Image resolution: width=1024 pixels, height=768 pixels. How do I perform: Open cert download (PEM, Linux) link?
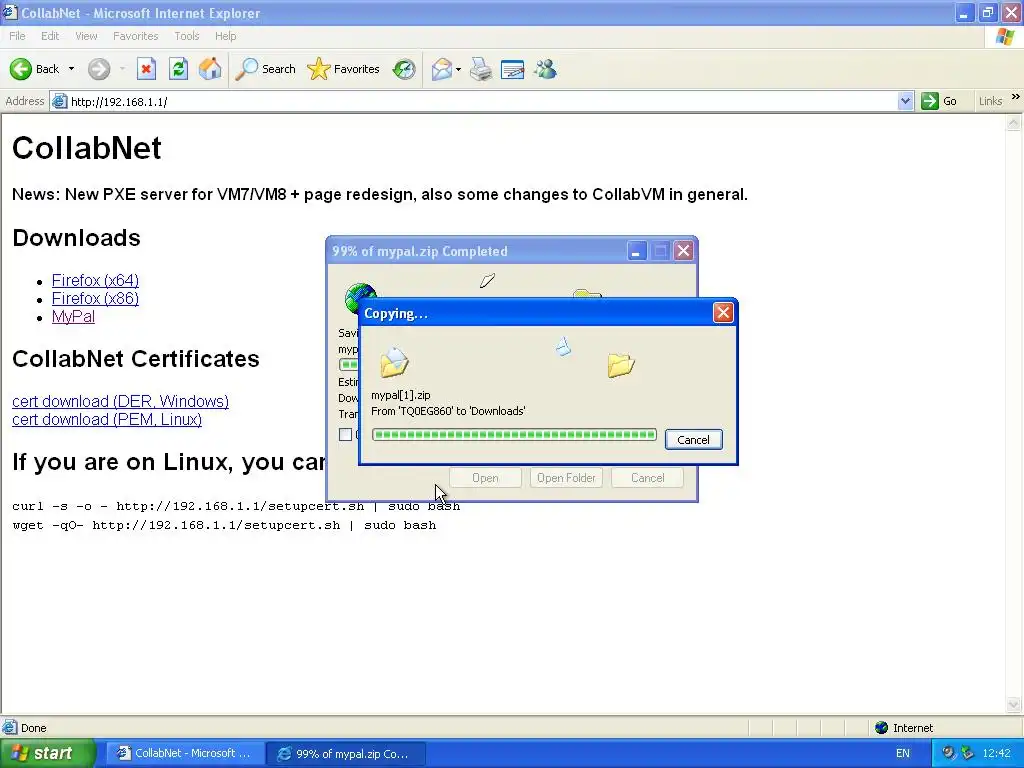[x=107, y=419]
